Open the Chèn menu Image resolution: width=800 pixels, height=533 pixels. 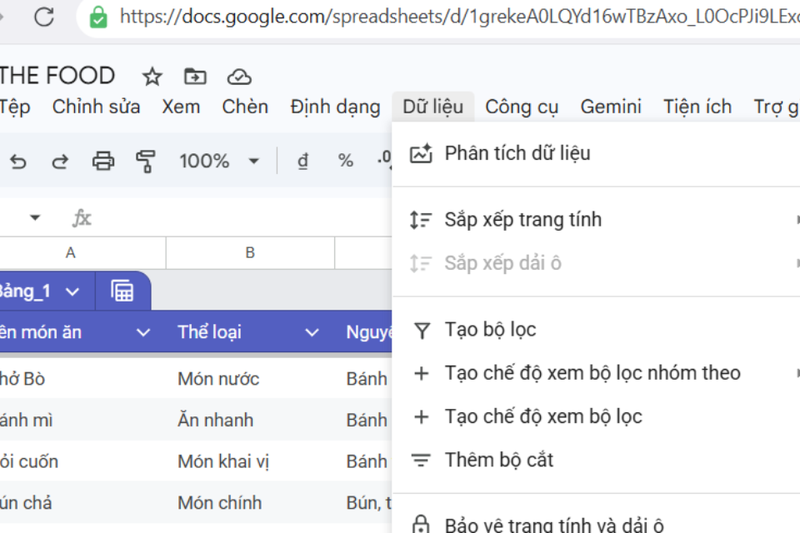(x=245, y=107)
